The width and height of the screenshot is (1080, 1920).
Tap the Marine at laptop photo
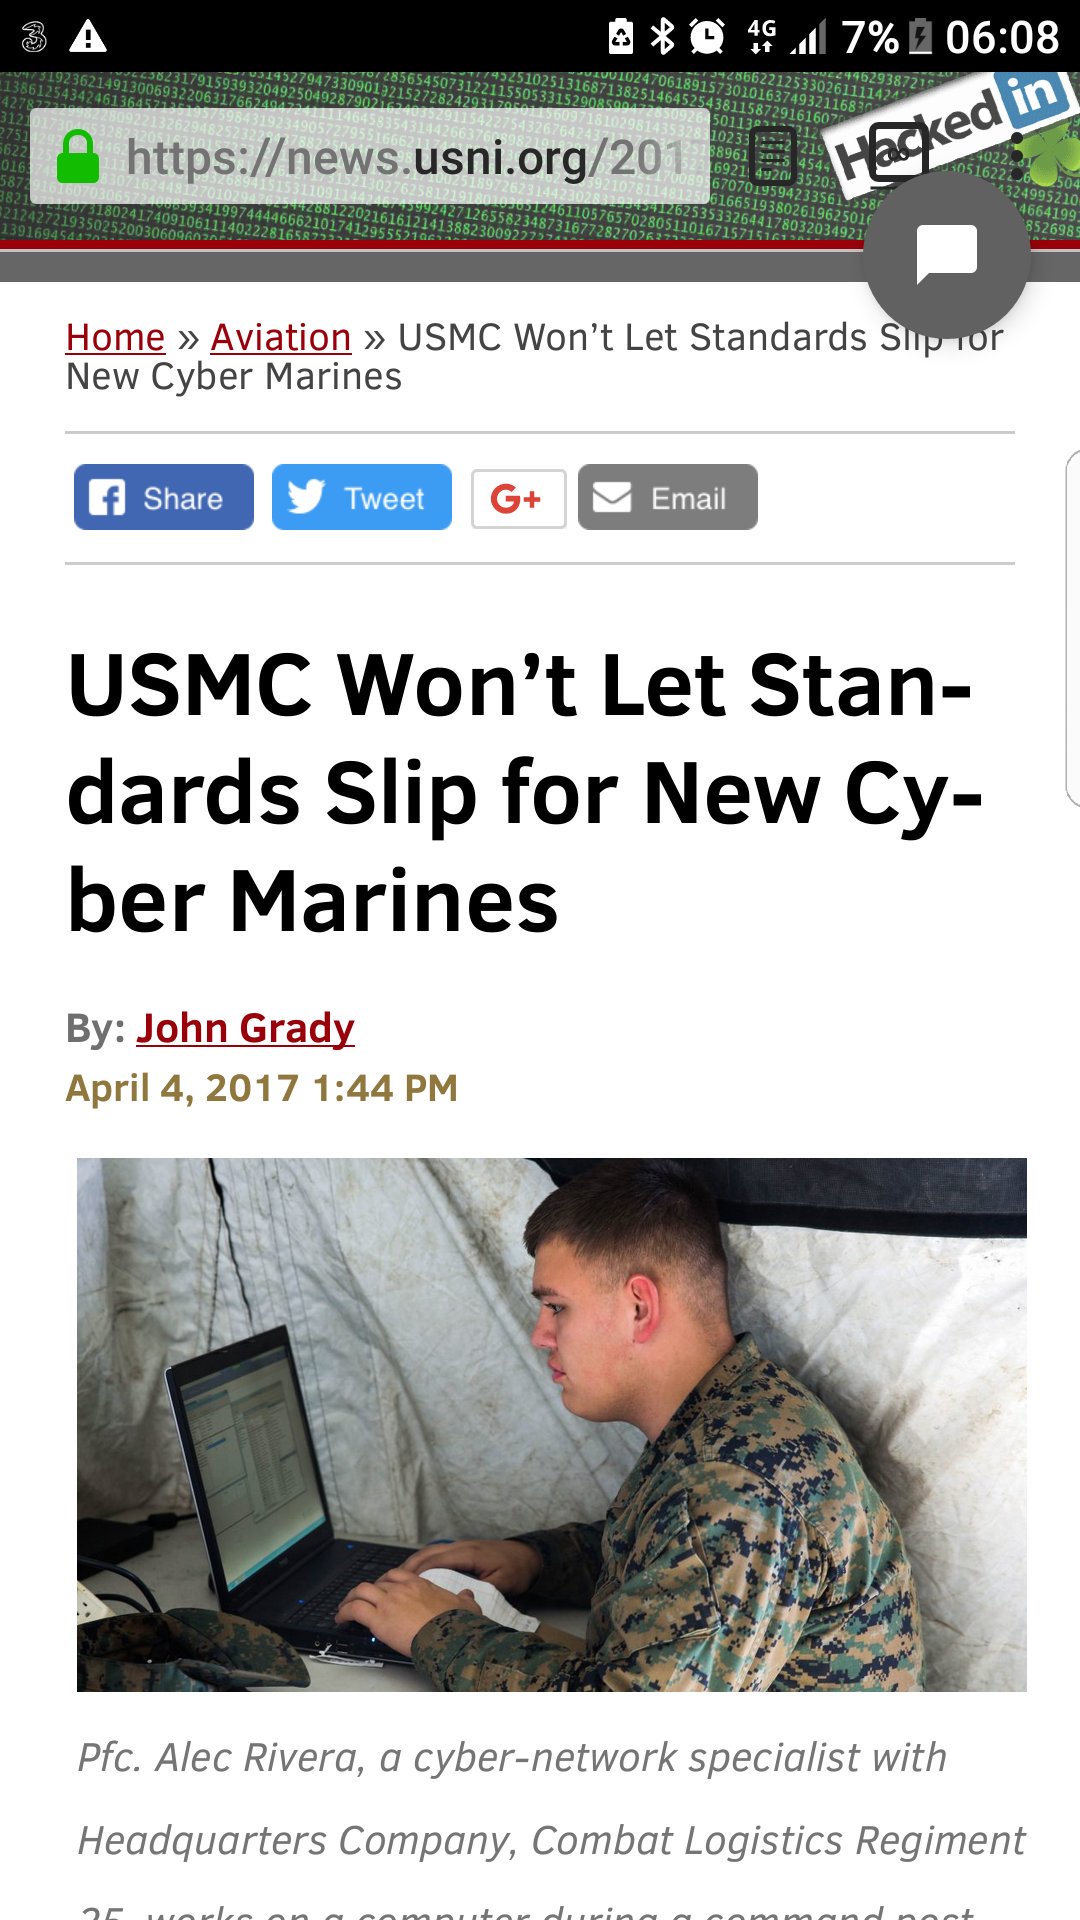click(552, 1425)
